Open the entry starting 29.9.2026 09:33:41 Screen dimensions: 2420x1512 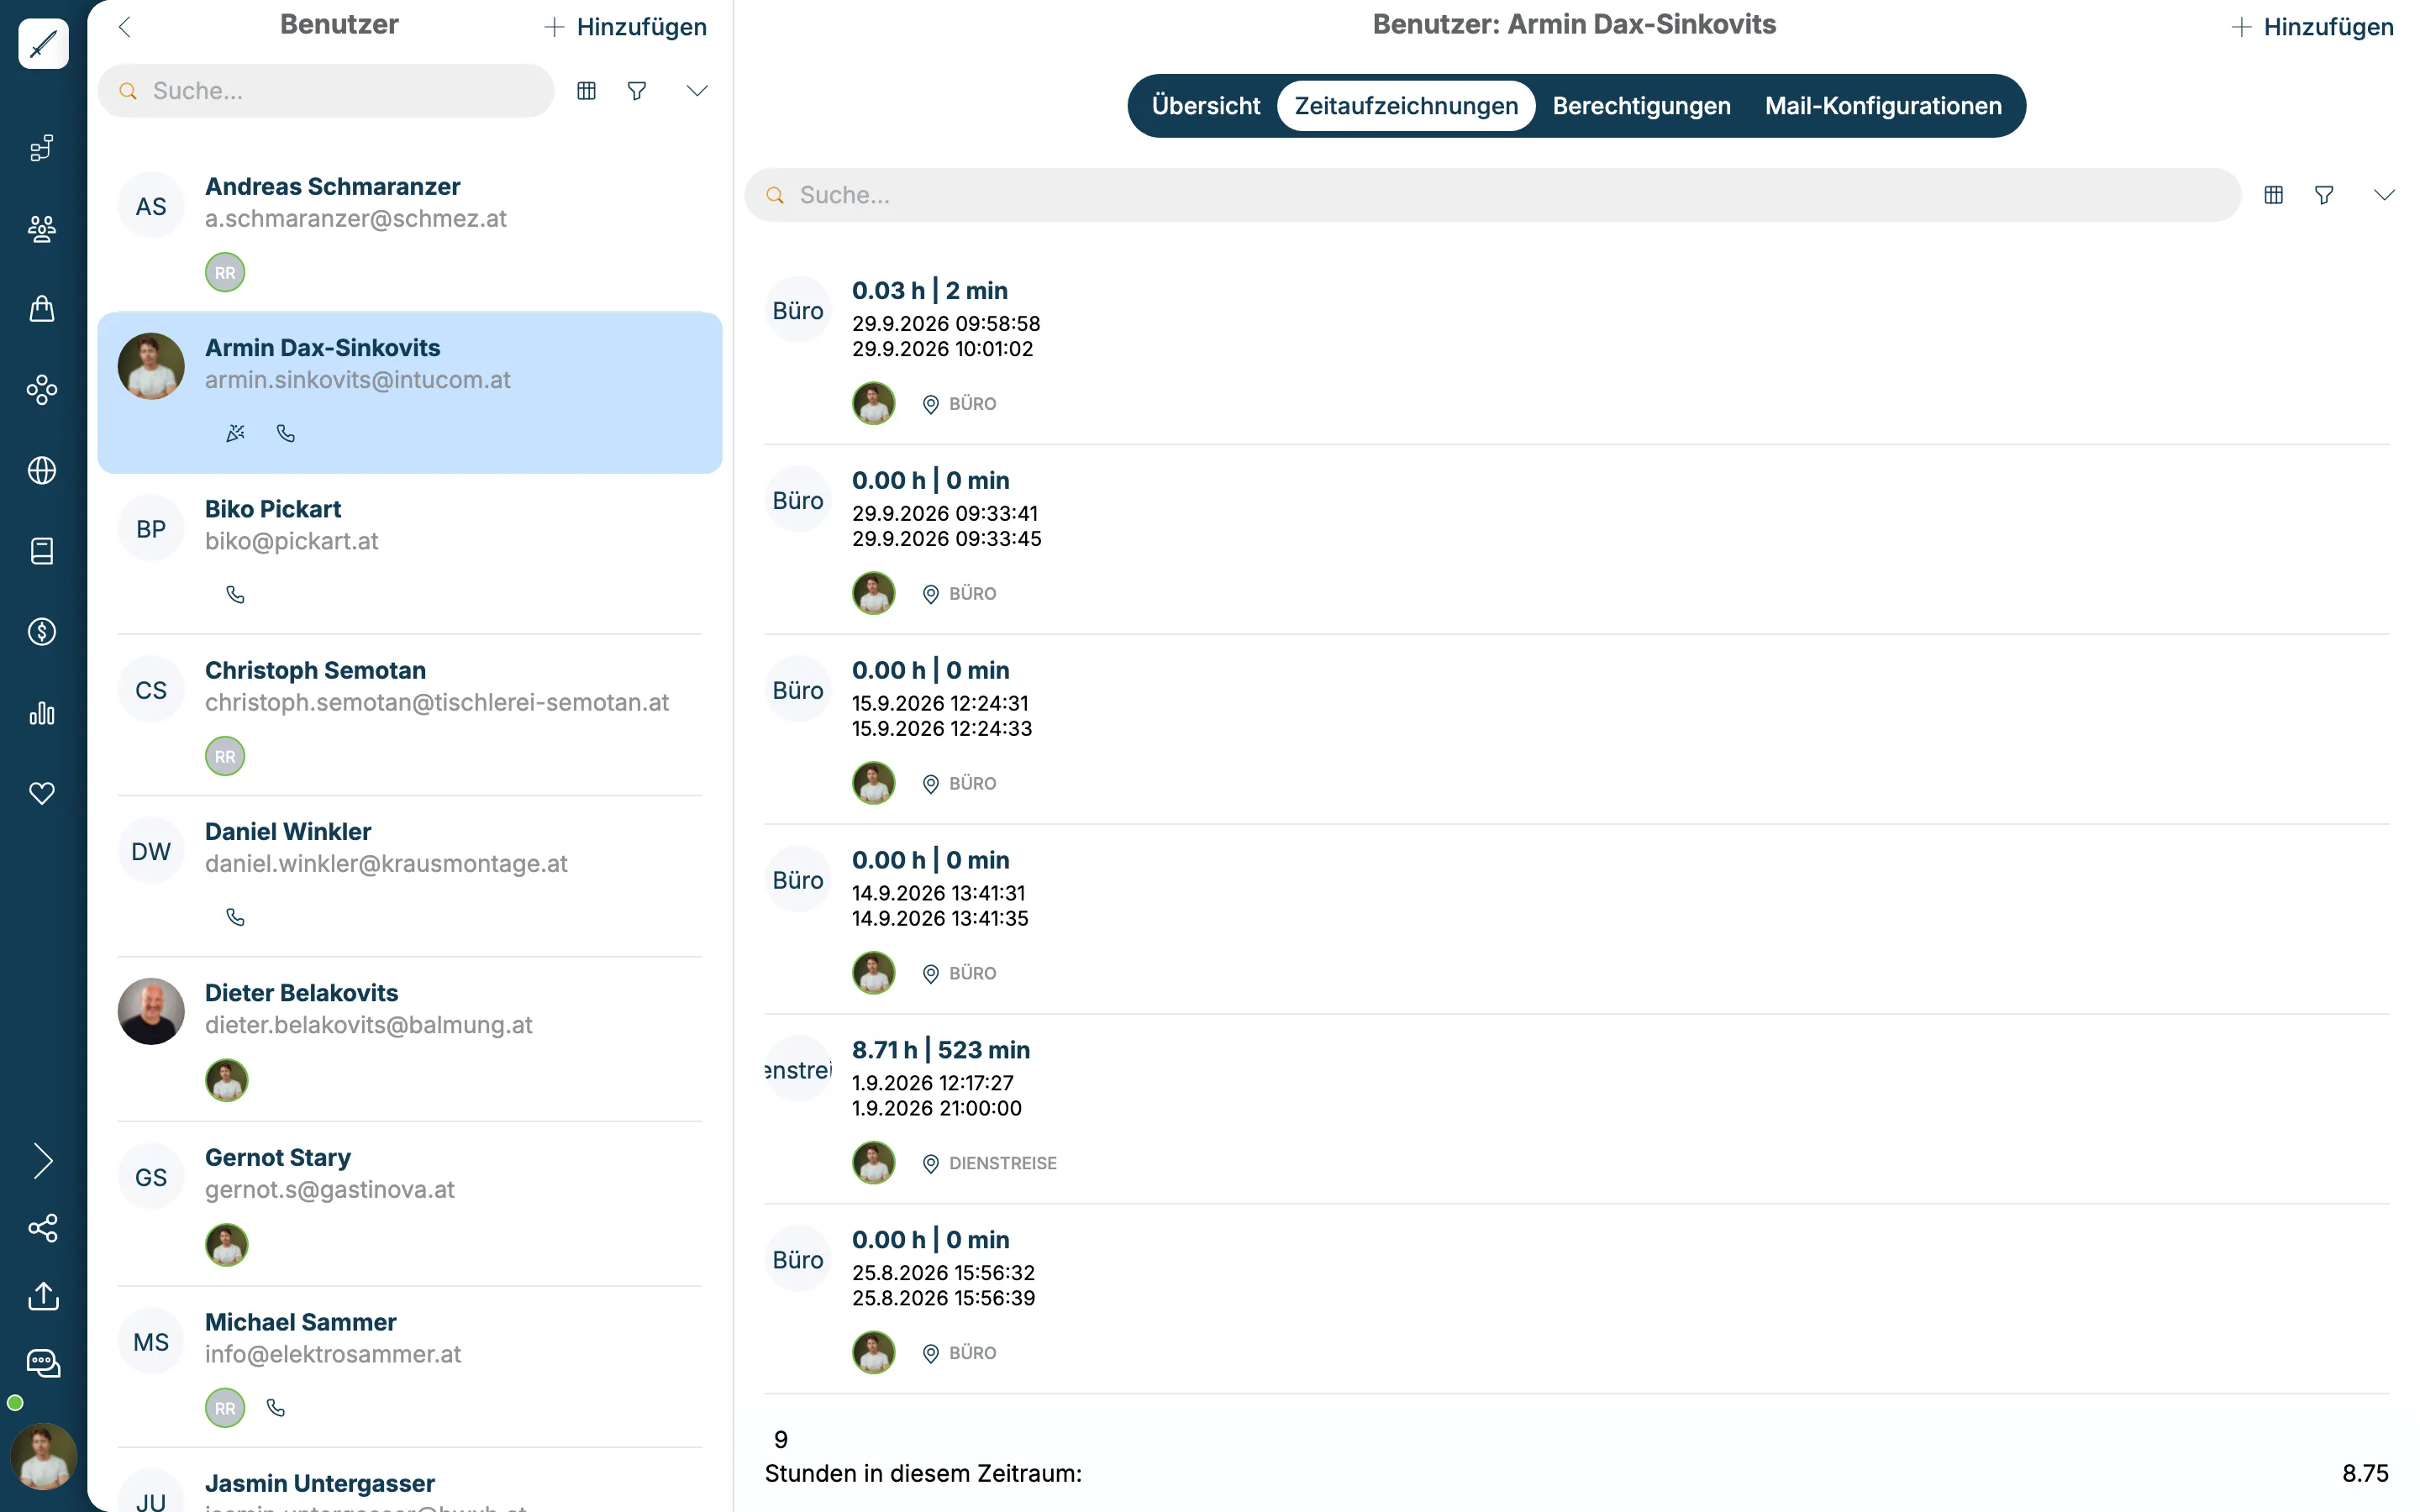pos(1577,540)
